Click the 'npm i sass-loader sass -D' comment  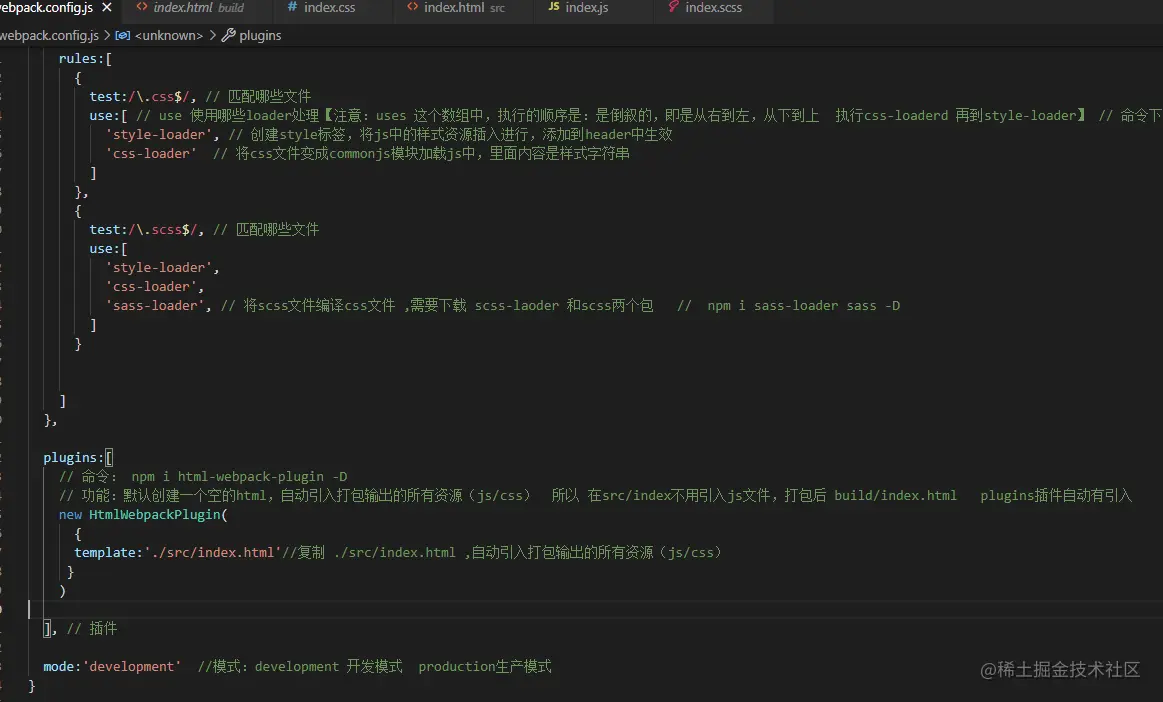[x=803, y=306]
